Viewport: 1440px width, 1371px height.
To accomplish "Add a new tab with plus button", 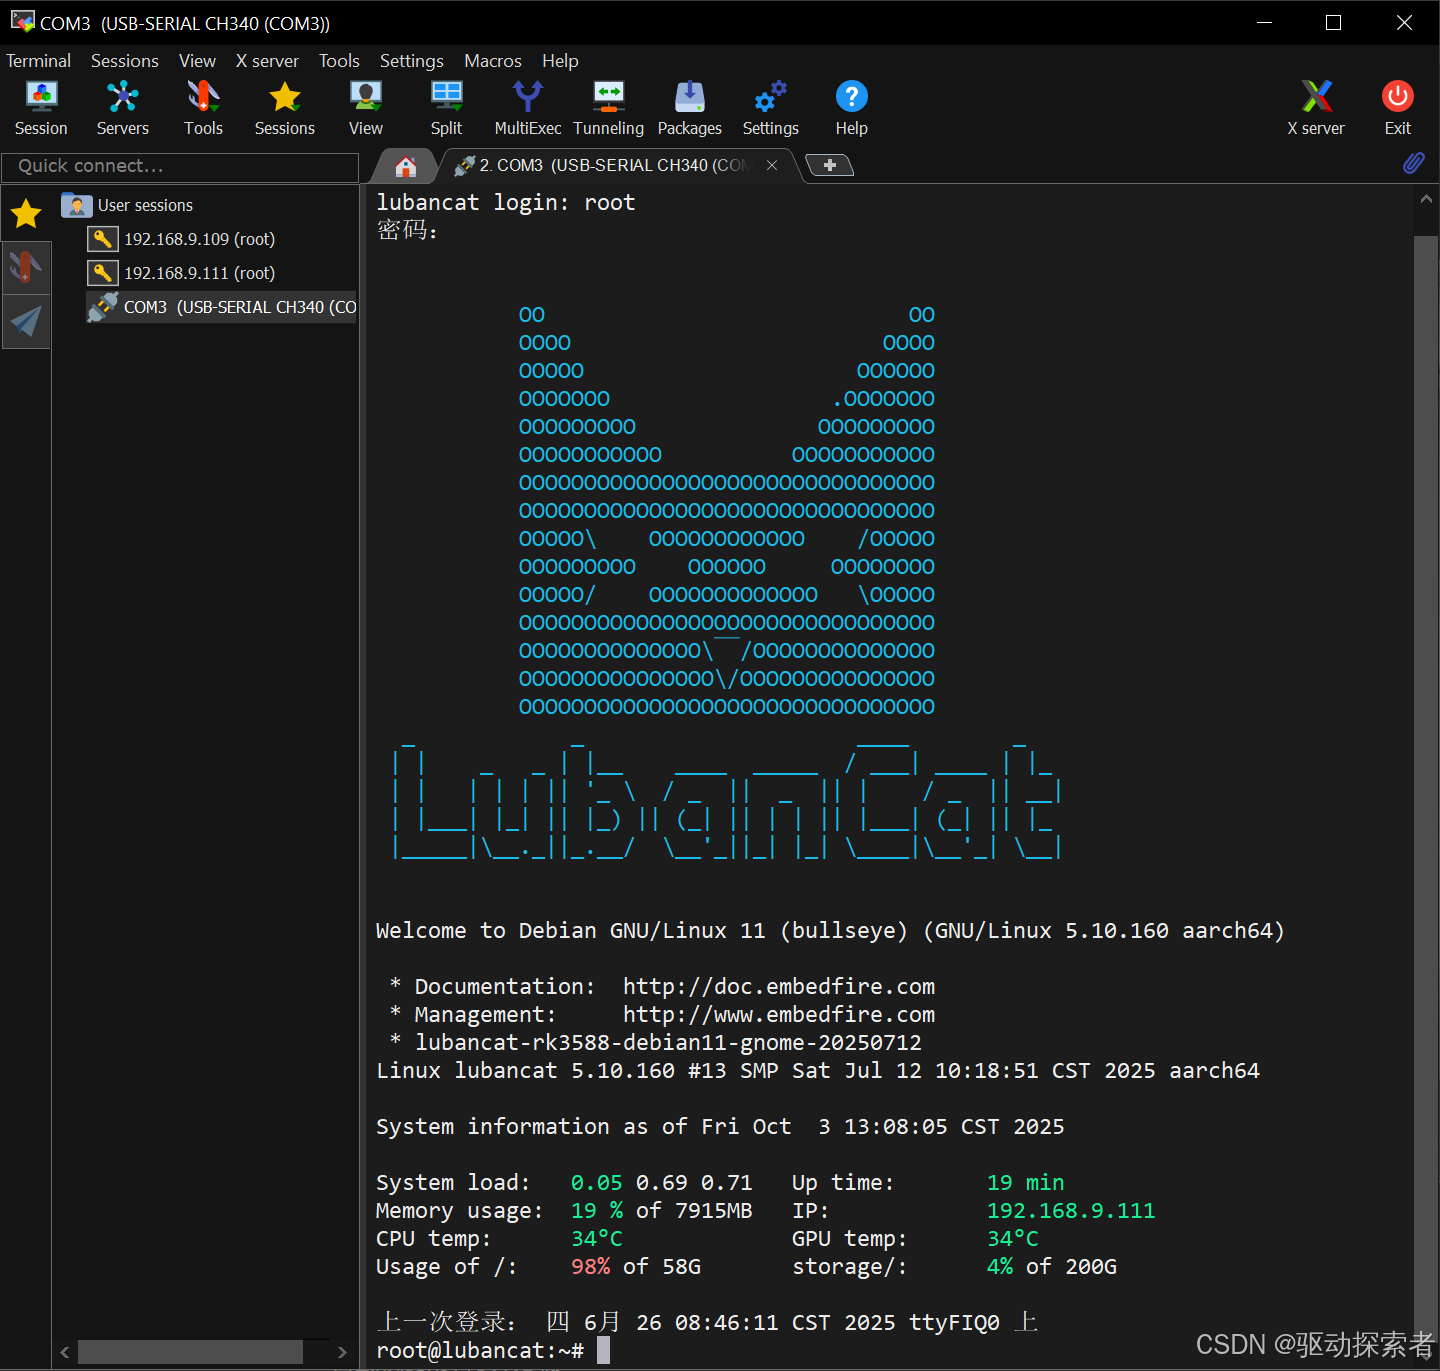I will click(829, 165).
